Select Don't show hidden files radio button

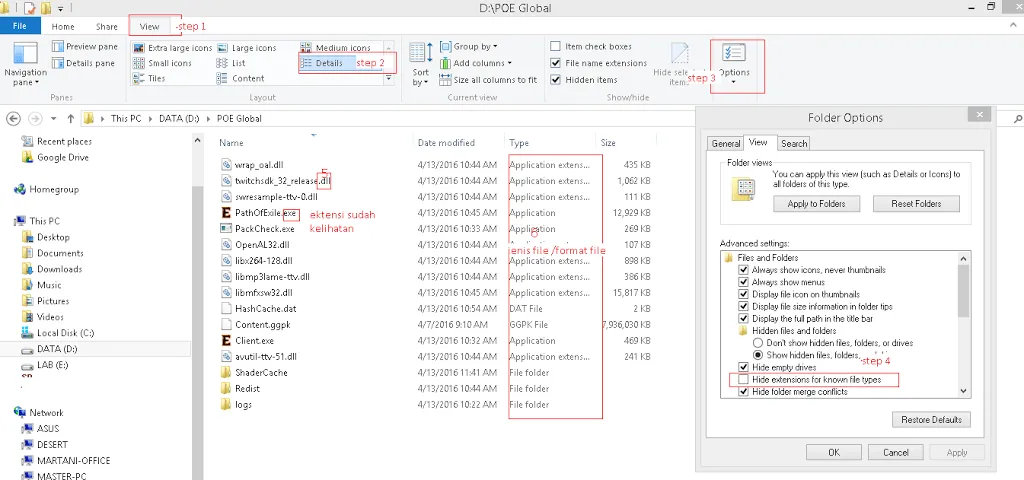pyautogui.click(x=758, y=343)
